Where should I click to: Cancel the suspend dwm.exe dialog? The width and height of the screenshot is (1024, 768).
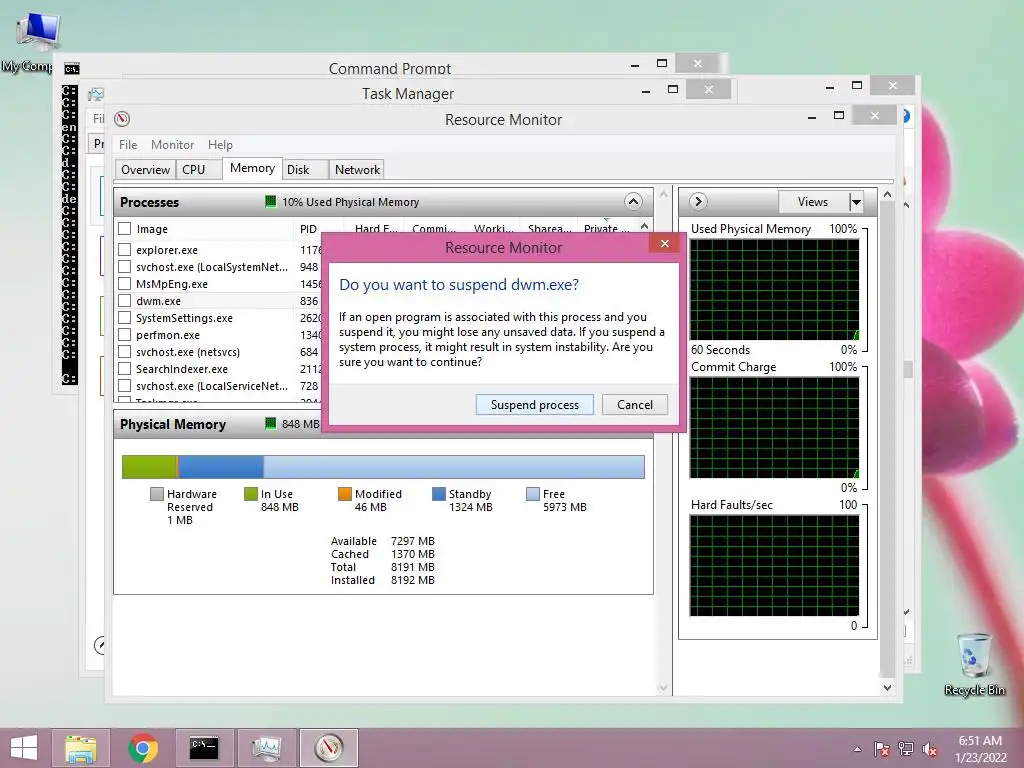click(x=635, y=405)
